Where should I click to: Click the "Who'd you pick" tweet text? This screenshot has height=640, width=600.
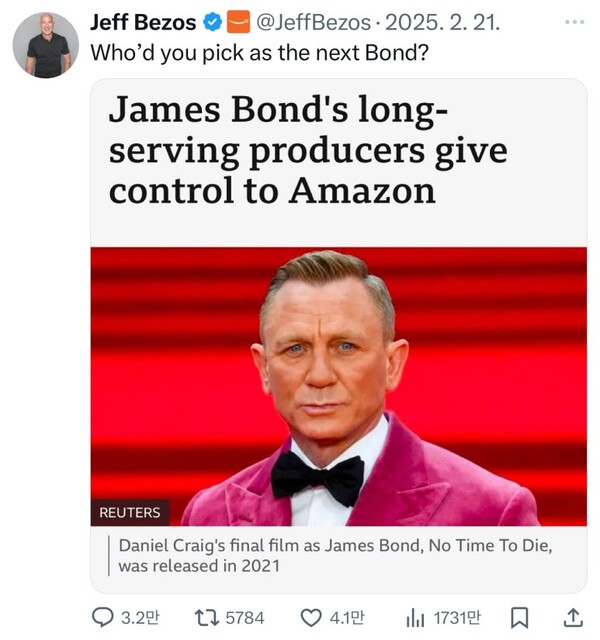tap(260, 52)
